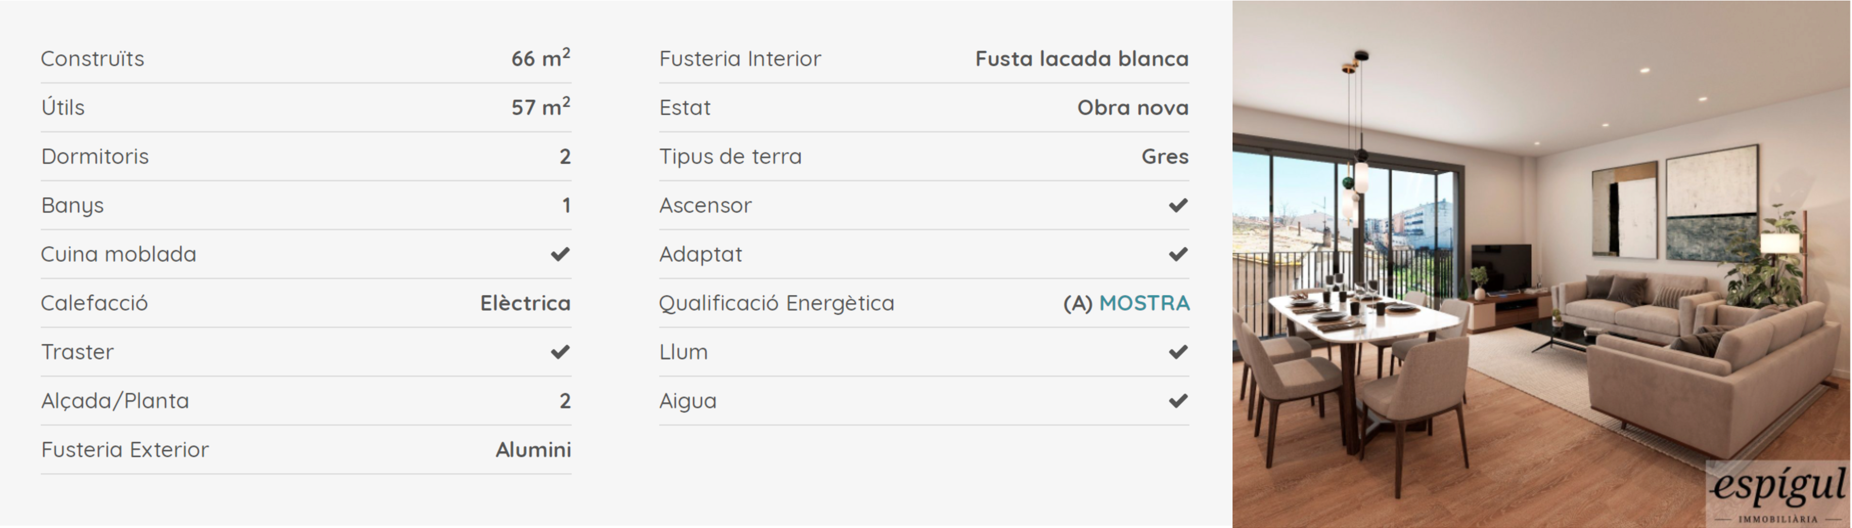Click the Adaptat checkmark icon
The image size is (1852, 528).
pyautogui.click(x=1178, y=254)
